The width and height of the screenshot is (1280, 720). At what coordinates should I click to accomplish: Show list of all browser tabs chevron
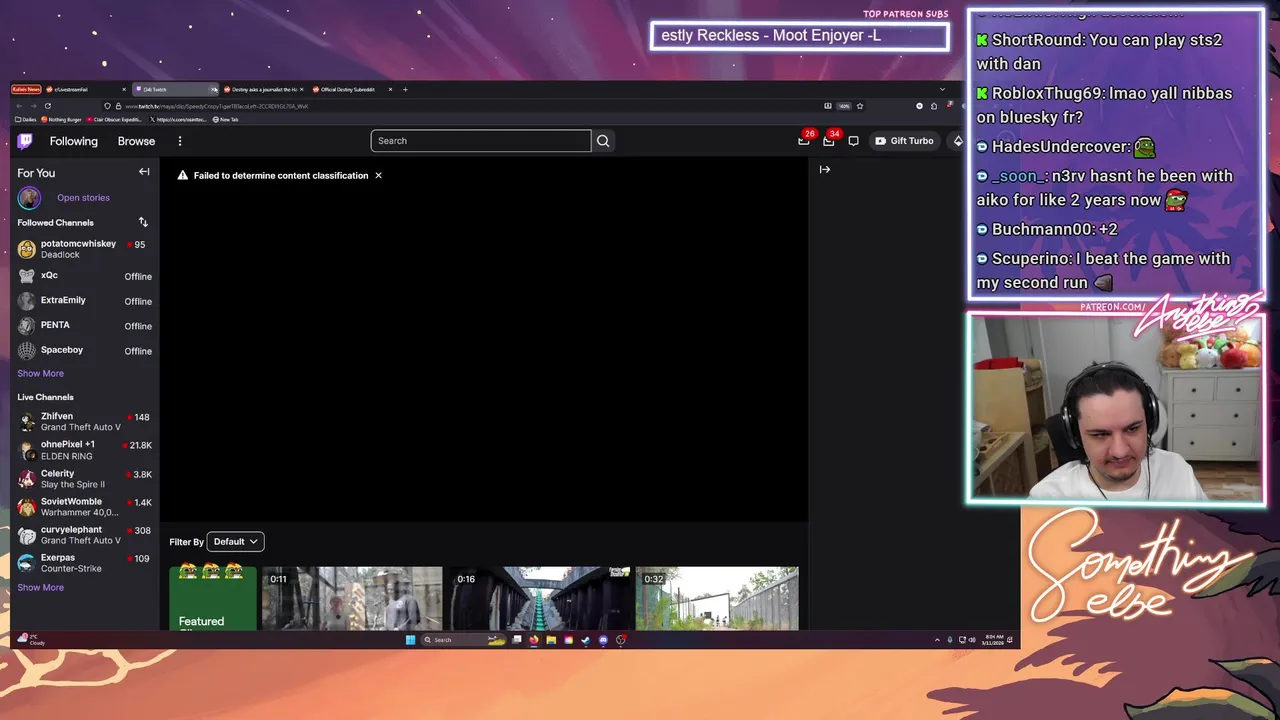(942, 89)
